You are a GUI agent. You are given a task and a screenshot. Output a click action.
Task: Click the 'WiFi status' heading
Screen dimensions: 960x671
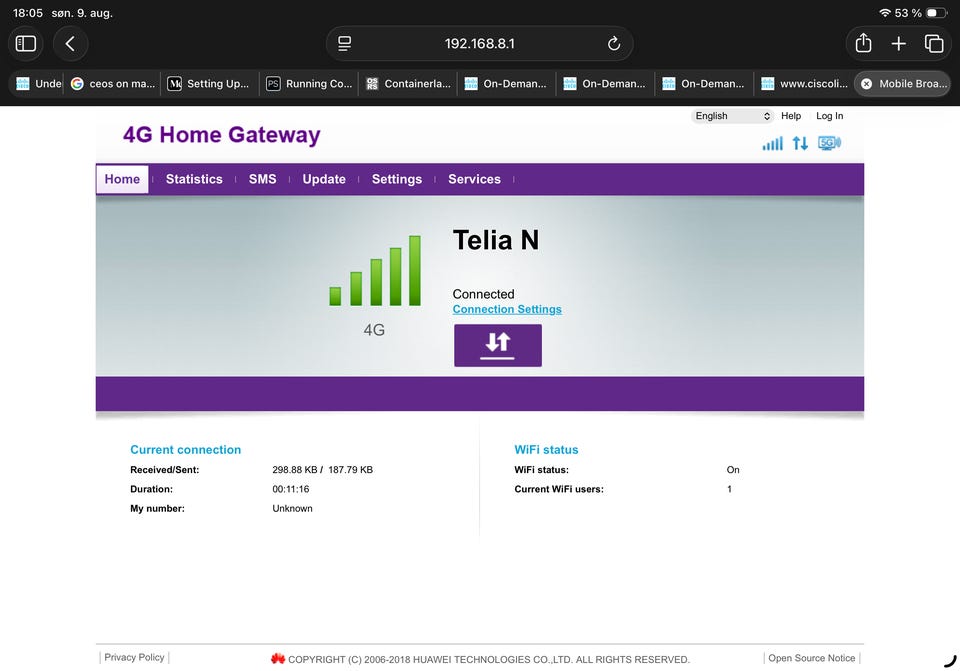[546, 449]
